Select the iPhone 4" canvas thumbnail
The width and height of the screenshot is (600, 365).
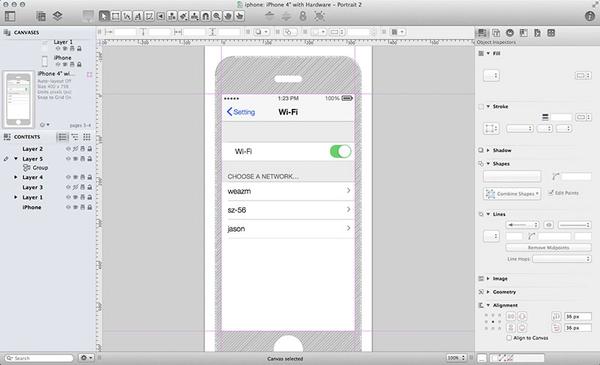[x=18, y=99]
